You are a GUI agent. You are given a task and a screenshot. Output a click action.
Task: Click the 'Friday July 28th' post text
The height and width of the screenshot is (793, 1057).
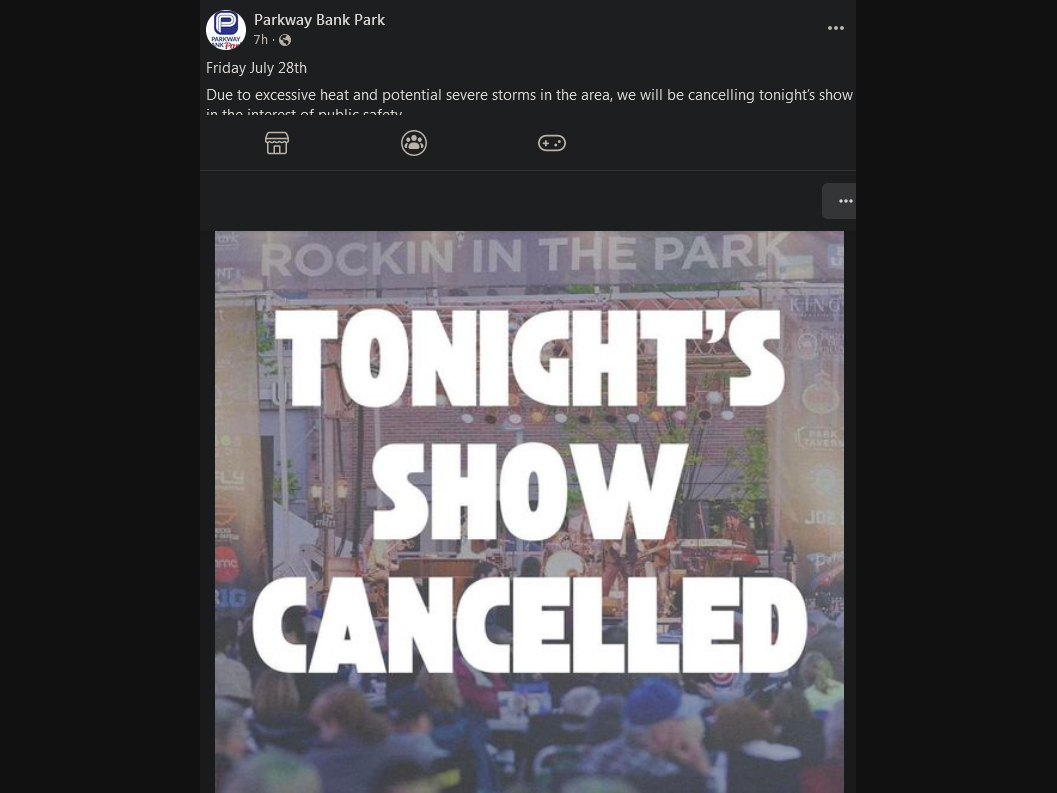256,68
